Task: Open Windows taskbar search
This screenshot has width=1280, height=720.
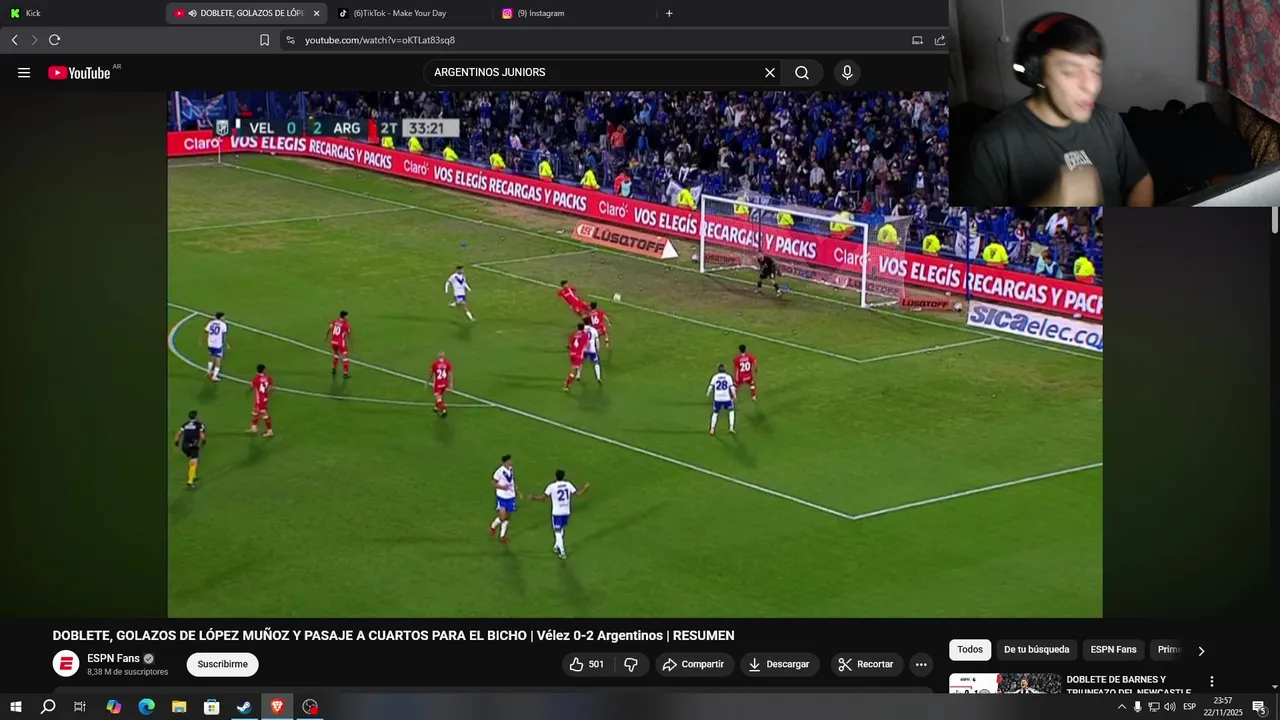Action: tap(47, 707)
